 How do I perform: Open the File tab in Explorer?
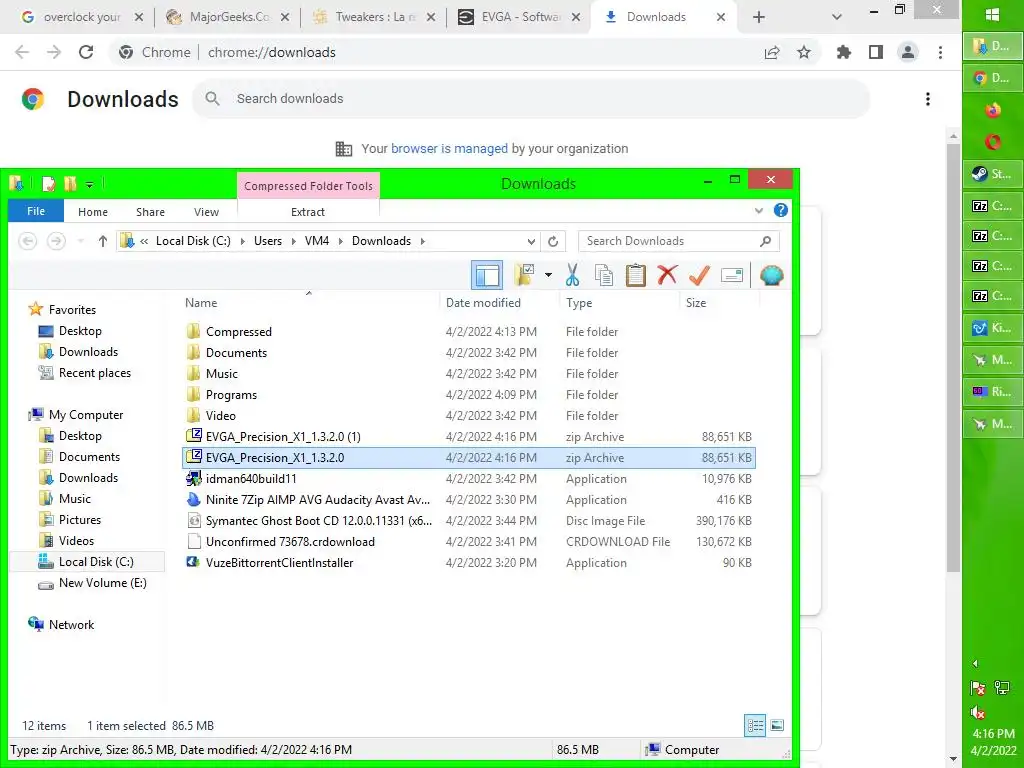36,211
